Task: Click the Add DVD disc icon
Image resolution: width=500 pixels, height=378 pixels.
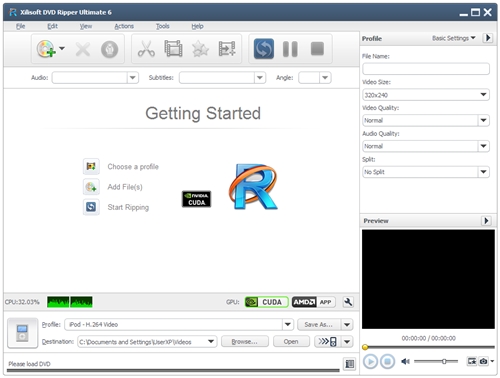Action: click(46, 49)
